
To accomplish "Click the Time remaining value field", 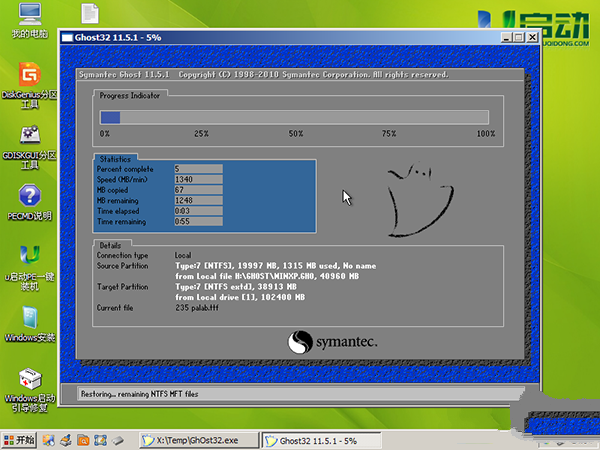I will [197, 219].
